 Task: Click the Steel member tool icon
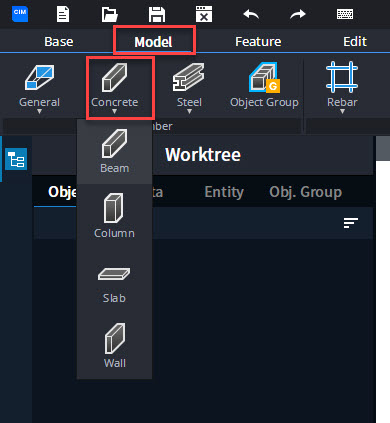pos(189,78)
